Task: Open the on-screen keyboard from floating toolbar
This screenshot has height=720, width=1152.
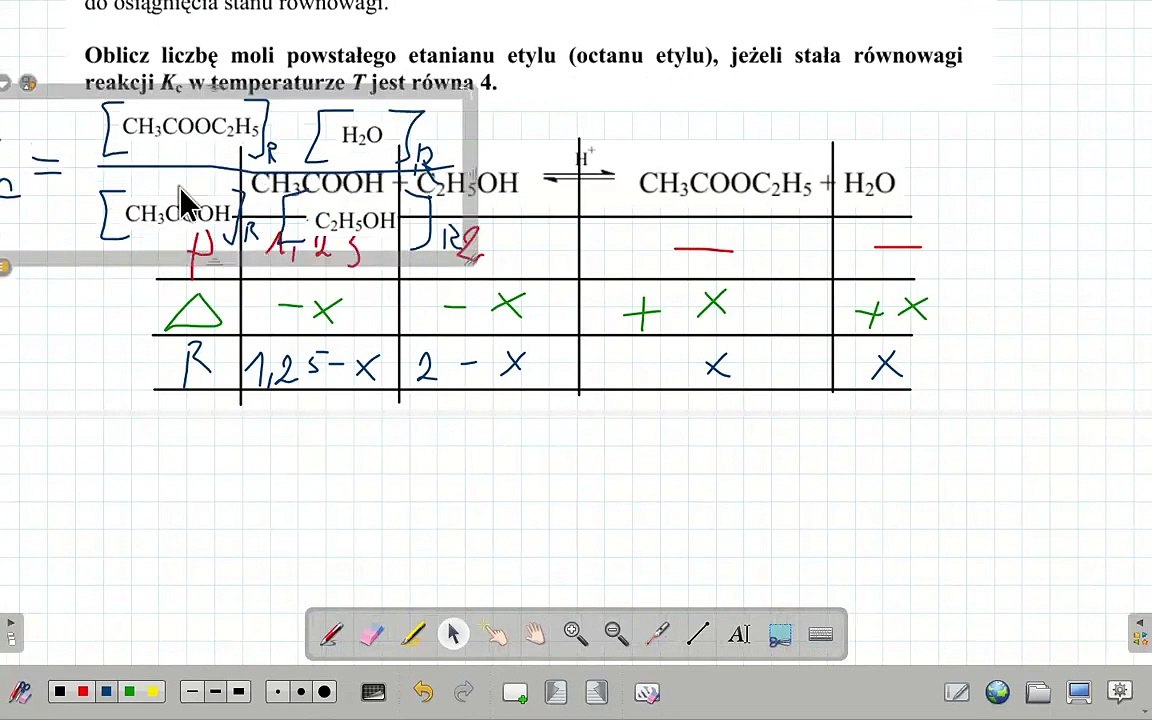Action: point(820,633)
